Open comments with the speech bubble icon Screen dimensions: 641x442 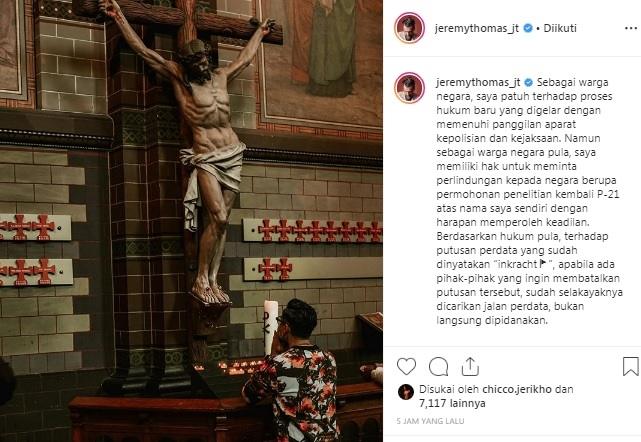click(x=438, y=367)
